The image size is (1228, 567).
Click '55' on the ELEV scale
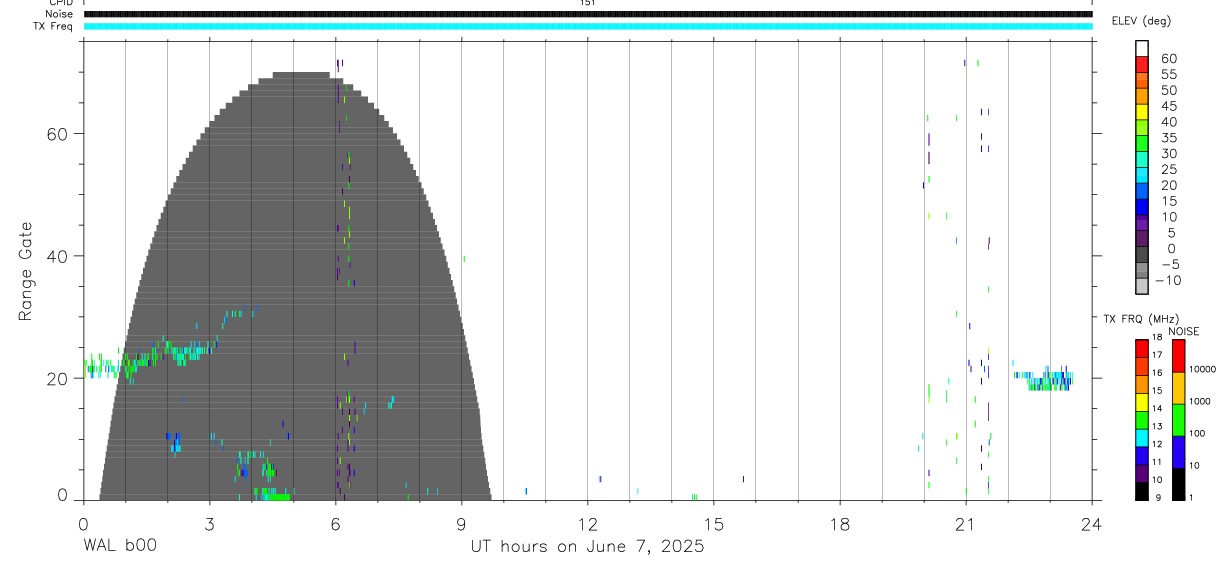(x=1169, y=75)
